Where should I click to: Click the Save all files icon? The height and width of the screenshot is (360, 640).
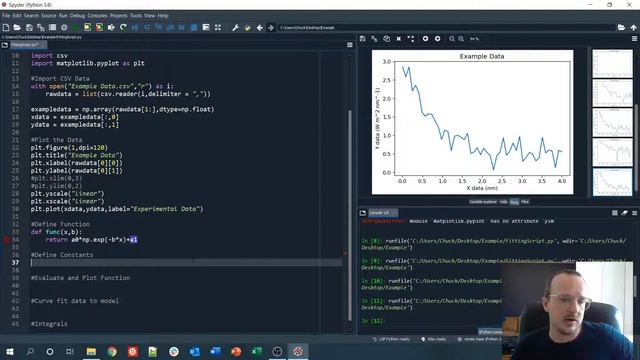[x=41, y=27]
